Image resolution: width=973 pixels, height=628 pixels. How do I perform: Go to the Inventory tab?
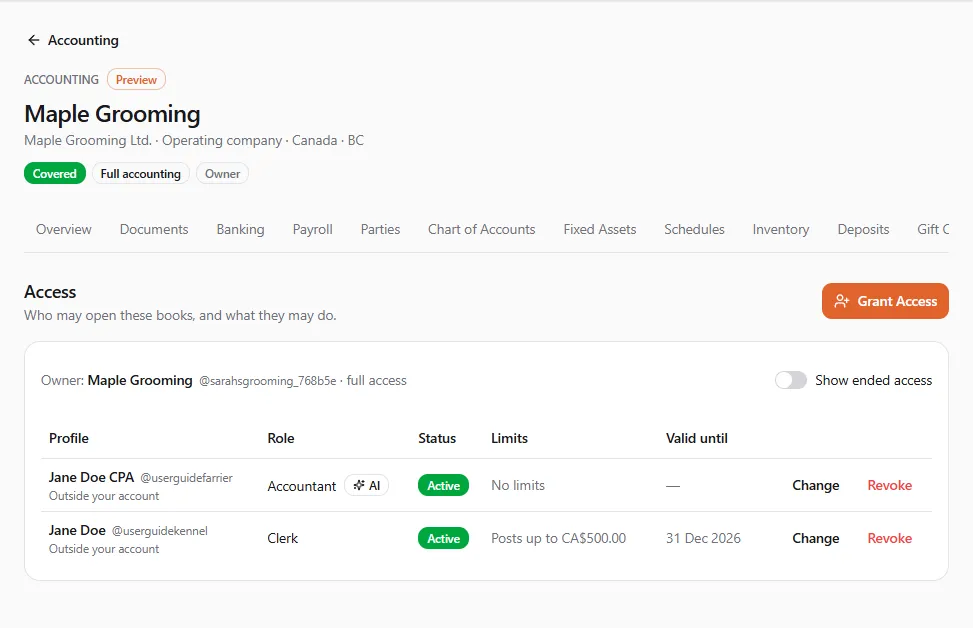781,230
